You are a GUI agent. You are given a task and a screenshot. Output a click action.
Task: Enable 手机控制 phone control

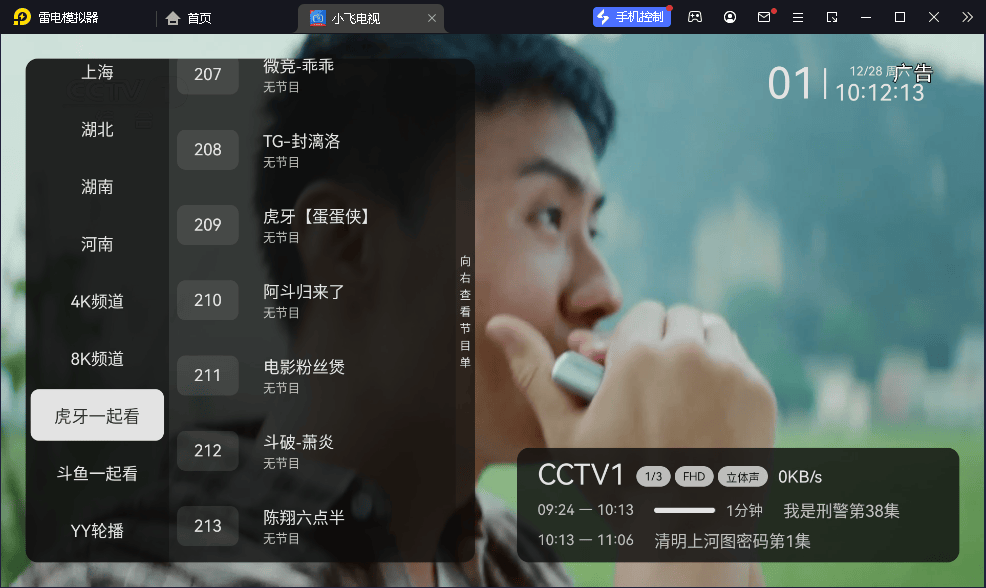631,17
